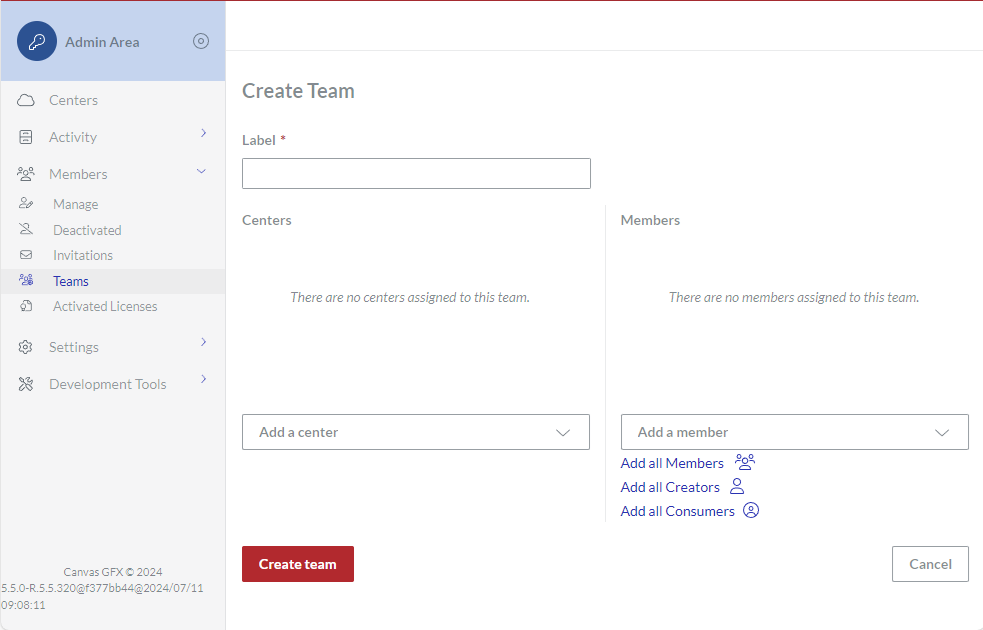Click inside the Label text field
The image size is (983, 630).
416,173
